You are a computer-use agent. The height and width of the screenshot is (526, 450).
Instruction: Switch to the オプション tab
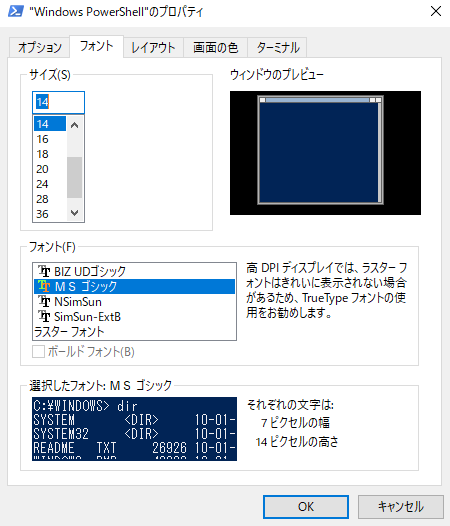(40, 48)
